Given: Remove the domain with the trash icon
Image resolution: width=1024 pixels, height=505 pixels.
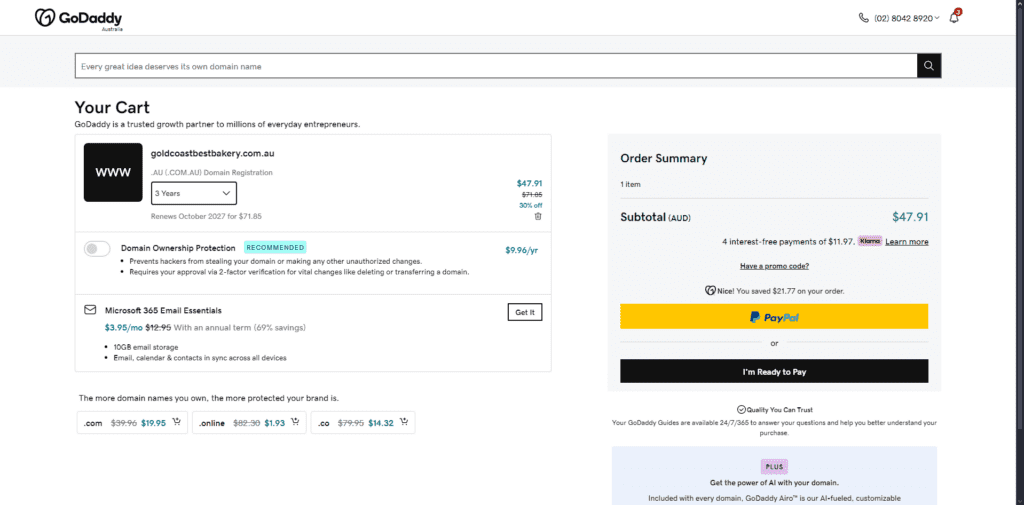Looking at the screenshot, I should pyautogui.click(x=537, y=216).
